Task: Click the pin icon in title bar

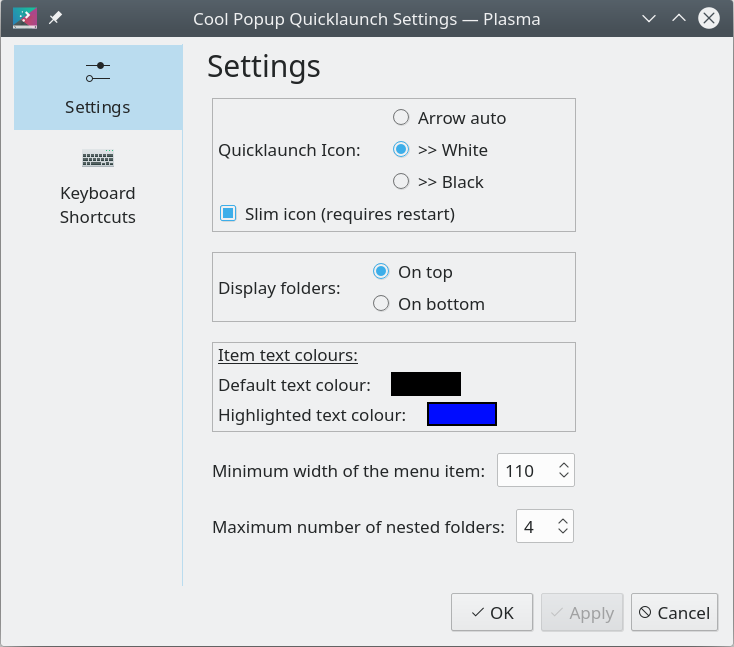Action: pos(55,18)
